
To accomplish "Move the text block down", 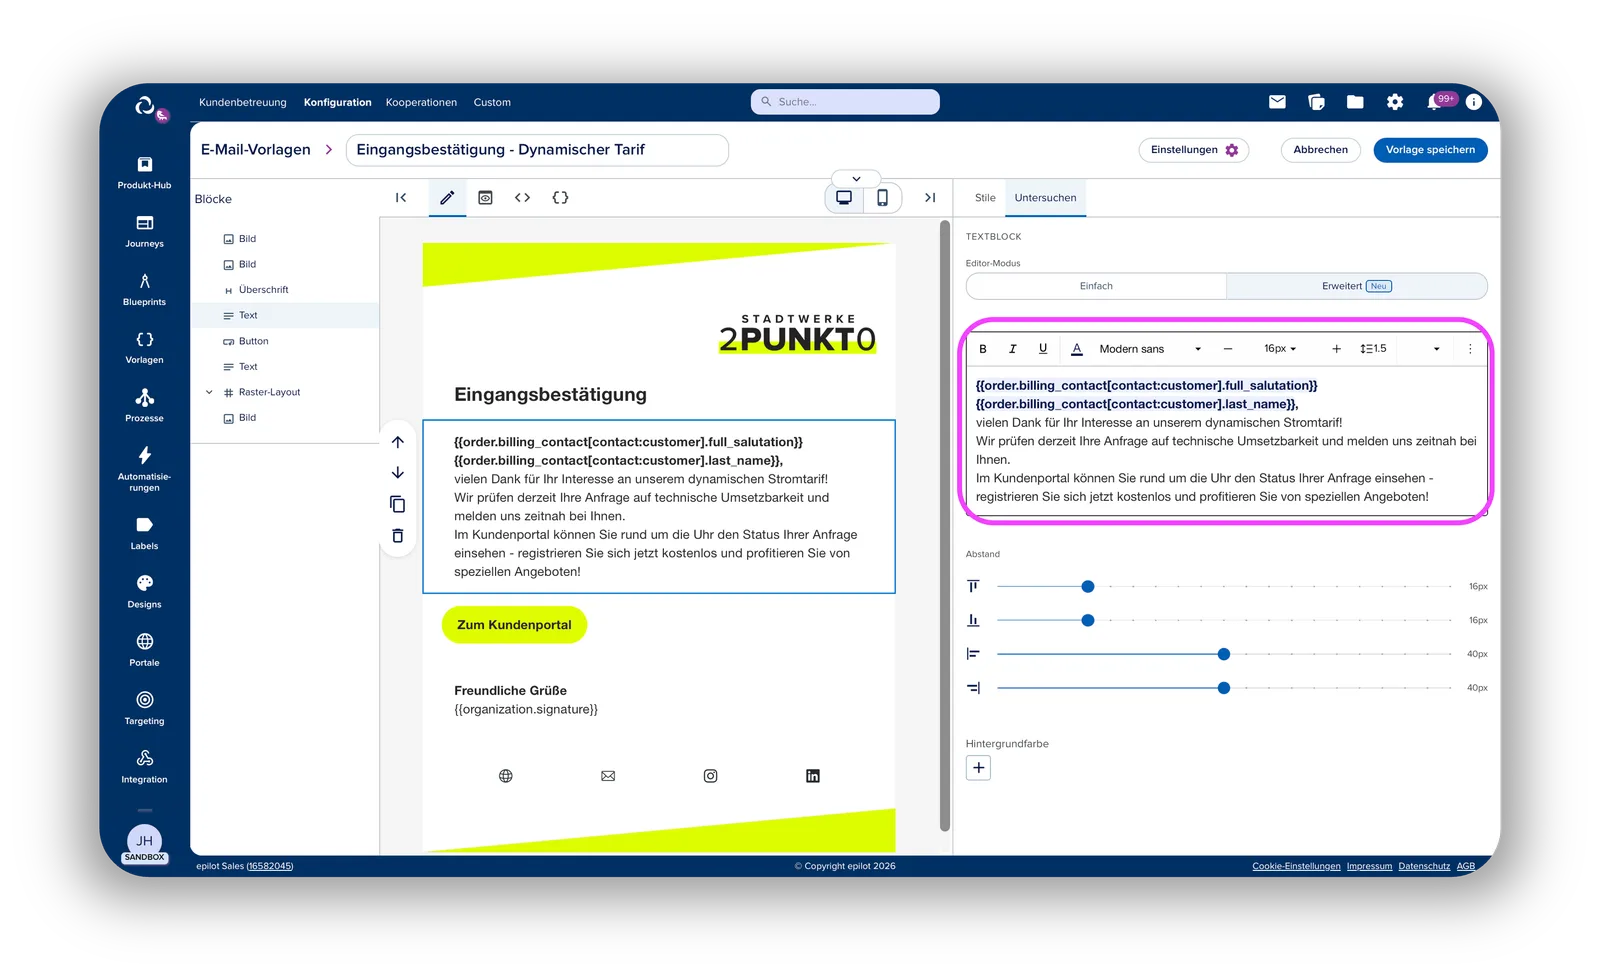I will (398, 473).
